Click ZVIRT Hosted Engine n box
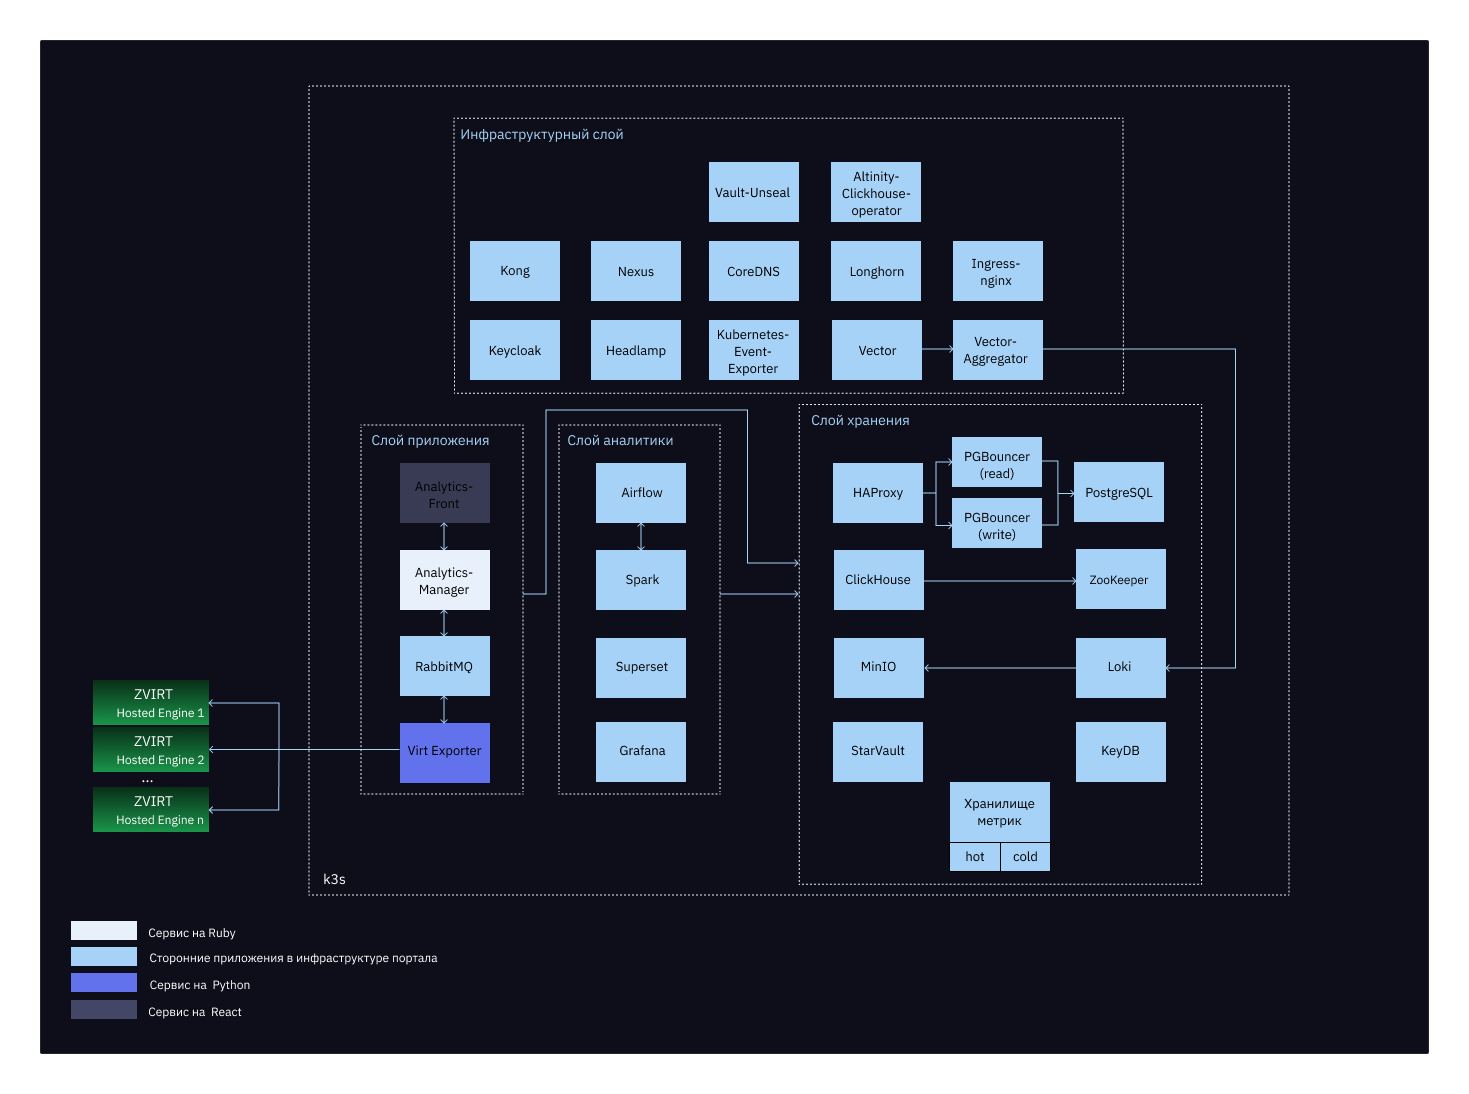 pos(151,810)
